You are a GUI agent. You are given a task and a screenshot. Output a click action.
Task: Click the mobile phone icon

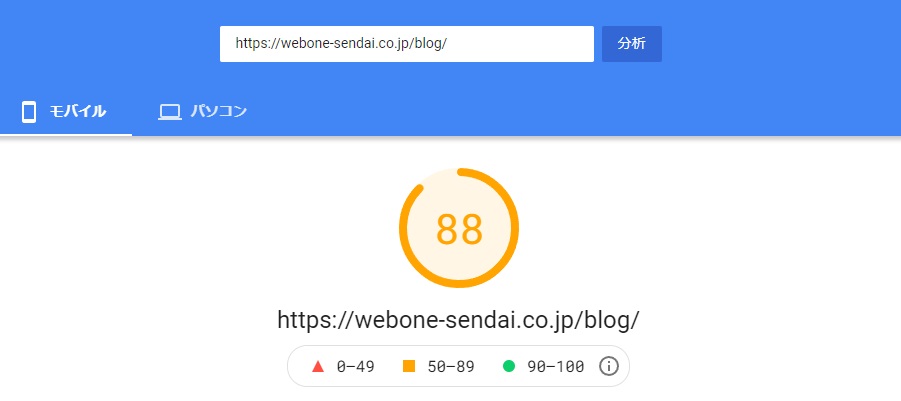(x=29, y=111)
